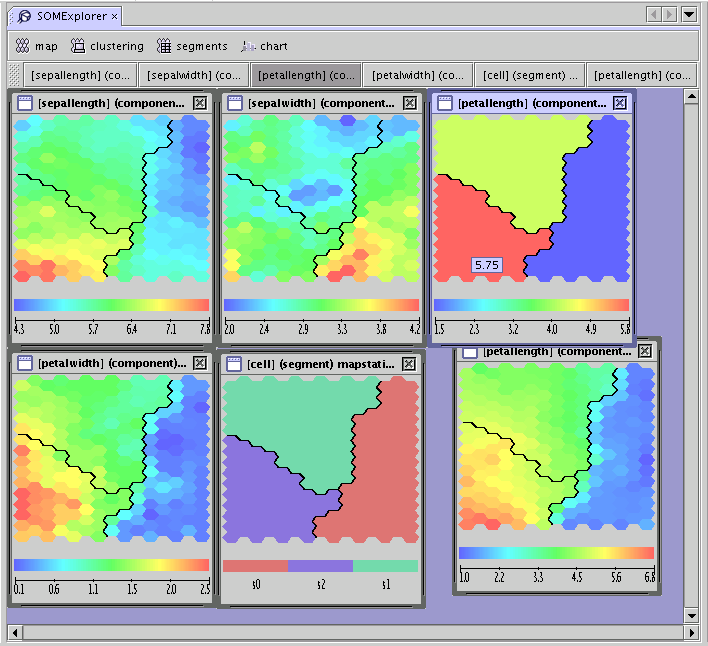This screenshot has width=708, height=646.
Task: Close the cell segment mapstatistic window
Action: point(409,364)
